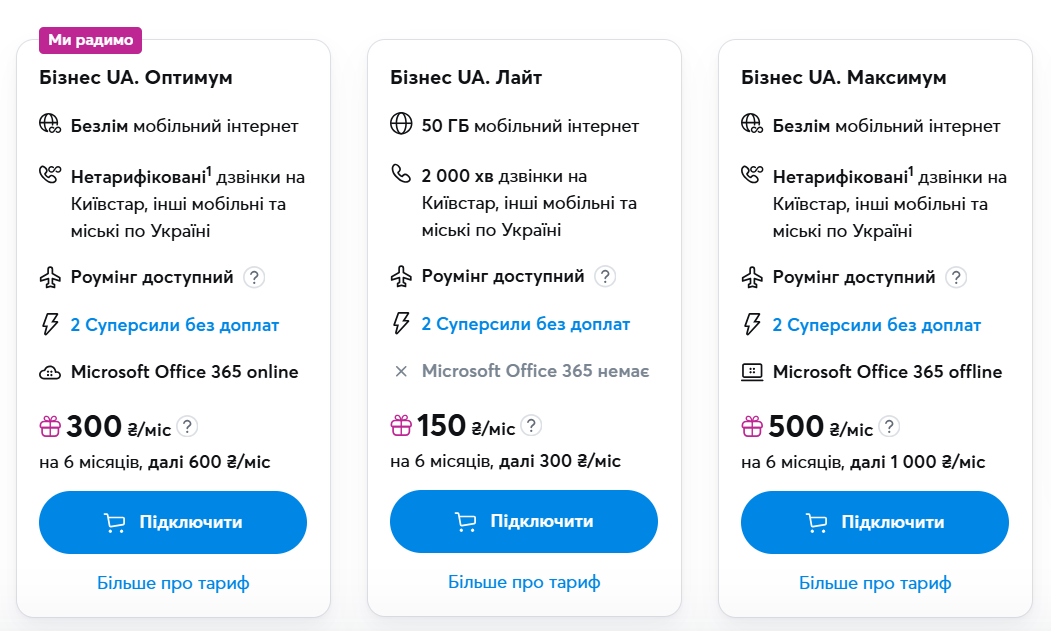Viewport: 1051px width, 631px height.
Task: Click the airplane roaming icon in Бізнес UA. Максимум
Action: (753, 276)
